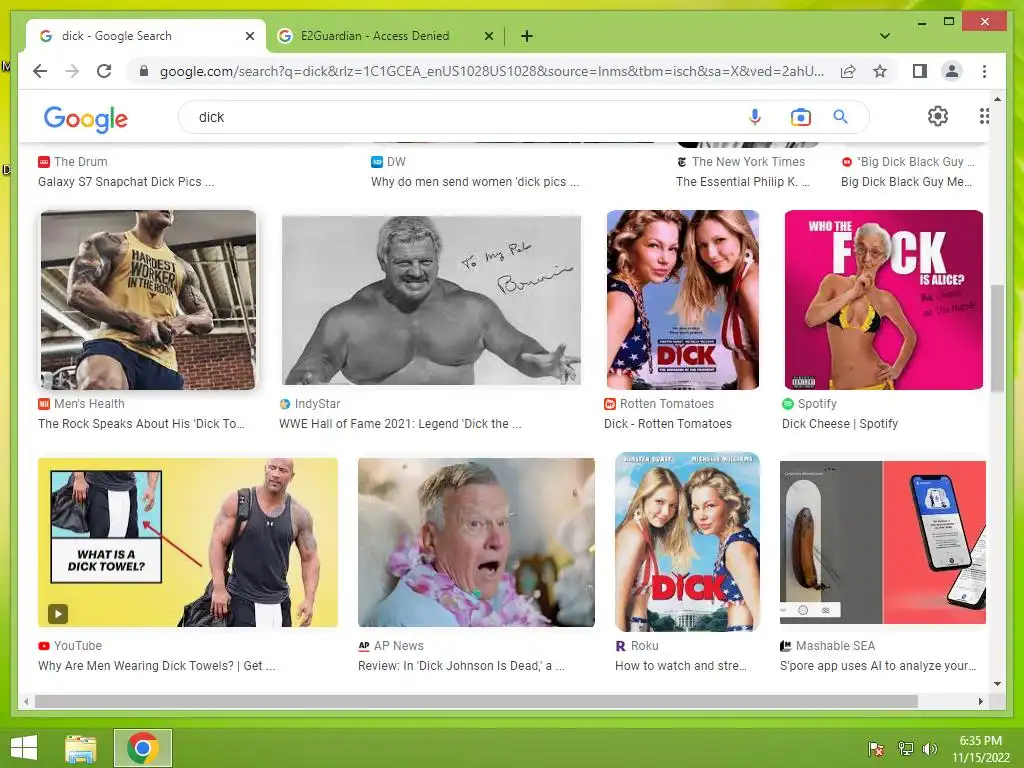Click the browser forward arrow
Screen dimensions: 1024x768
click(x=72, y=71)
